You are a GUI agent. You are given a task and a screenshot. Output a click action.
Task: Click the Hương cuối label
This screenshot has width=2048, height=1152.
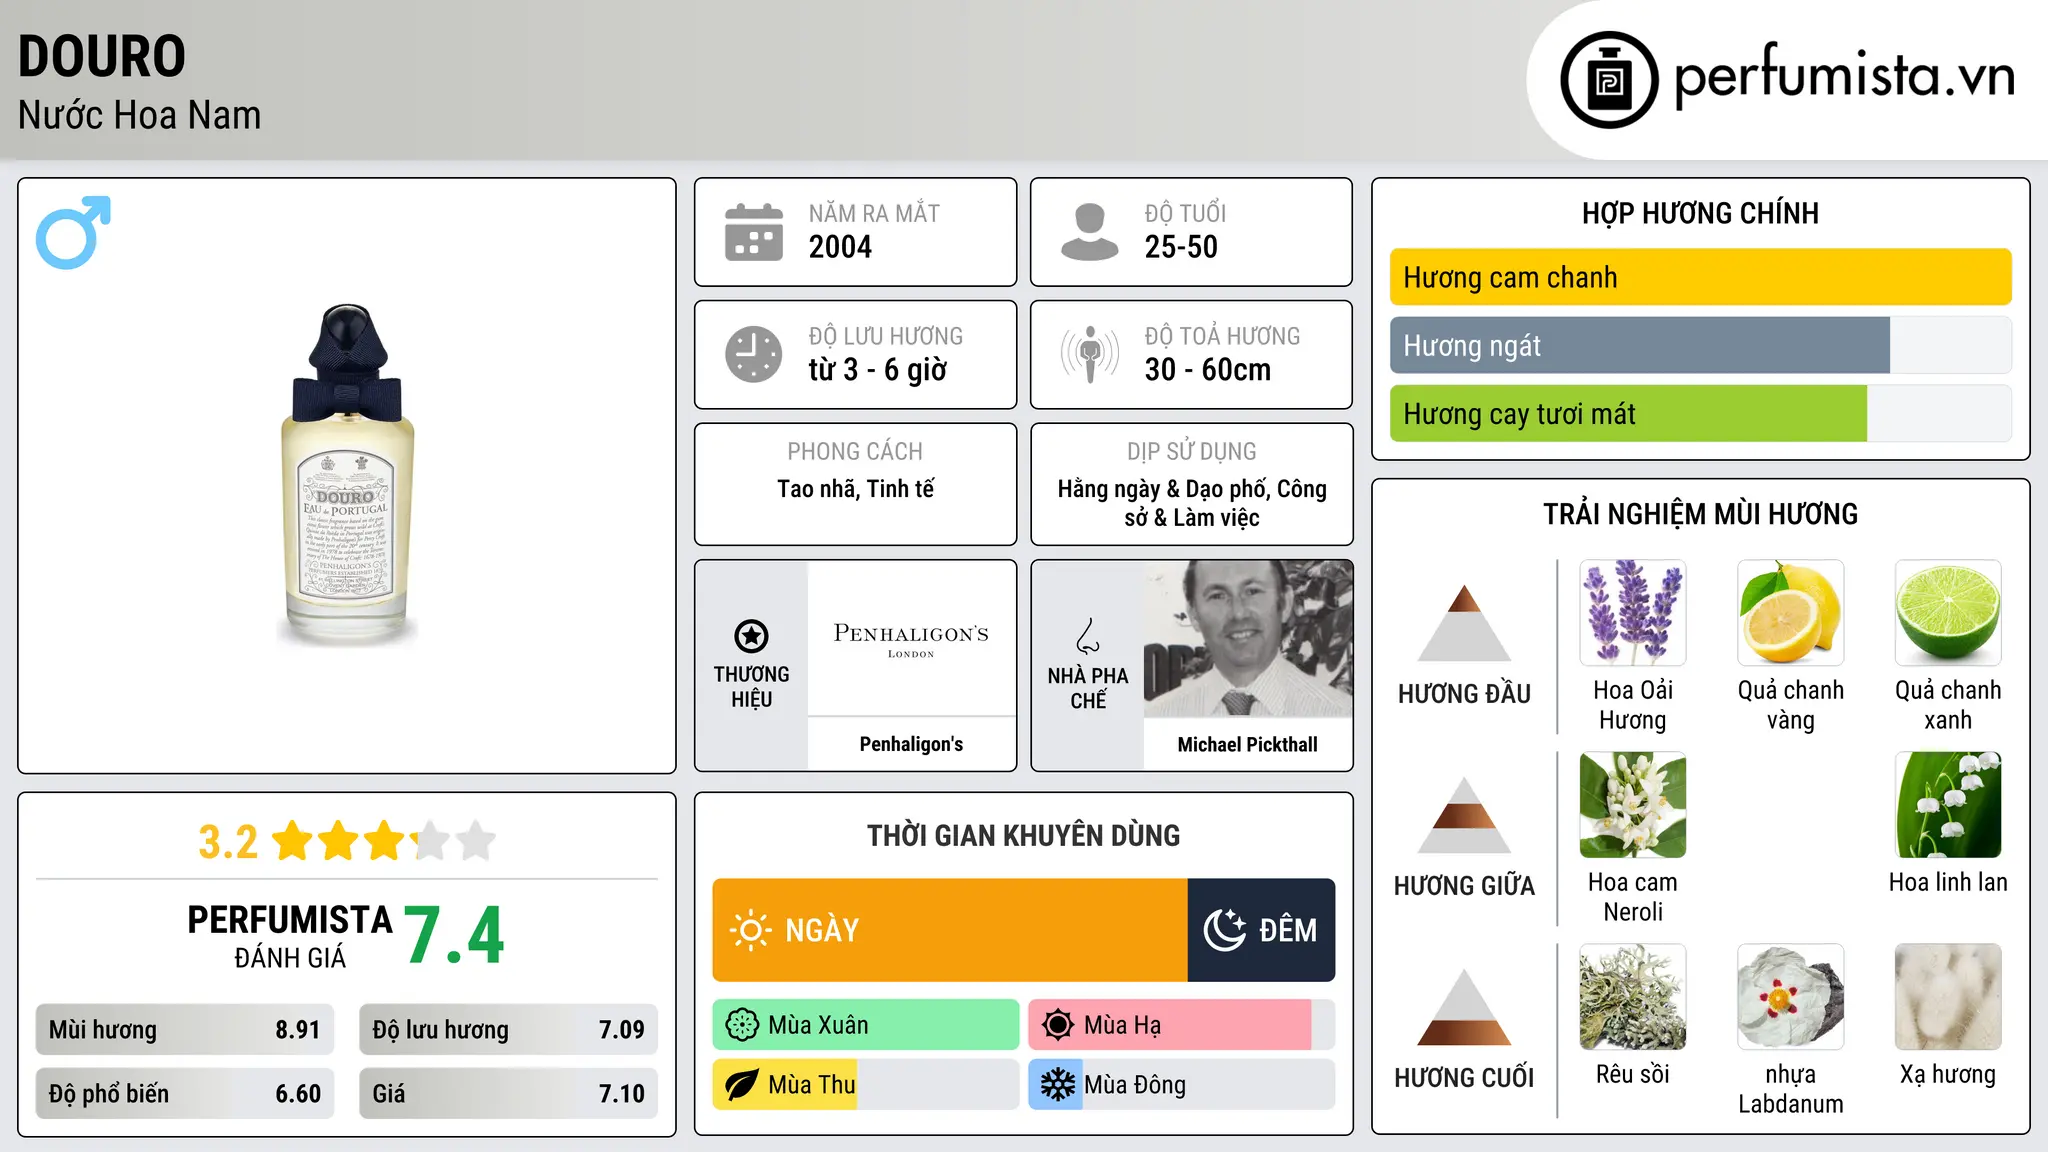(x=1464, y=1078)
